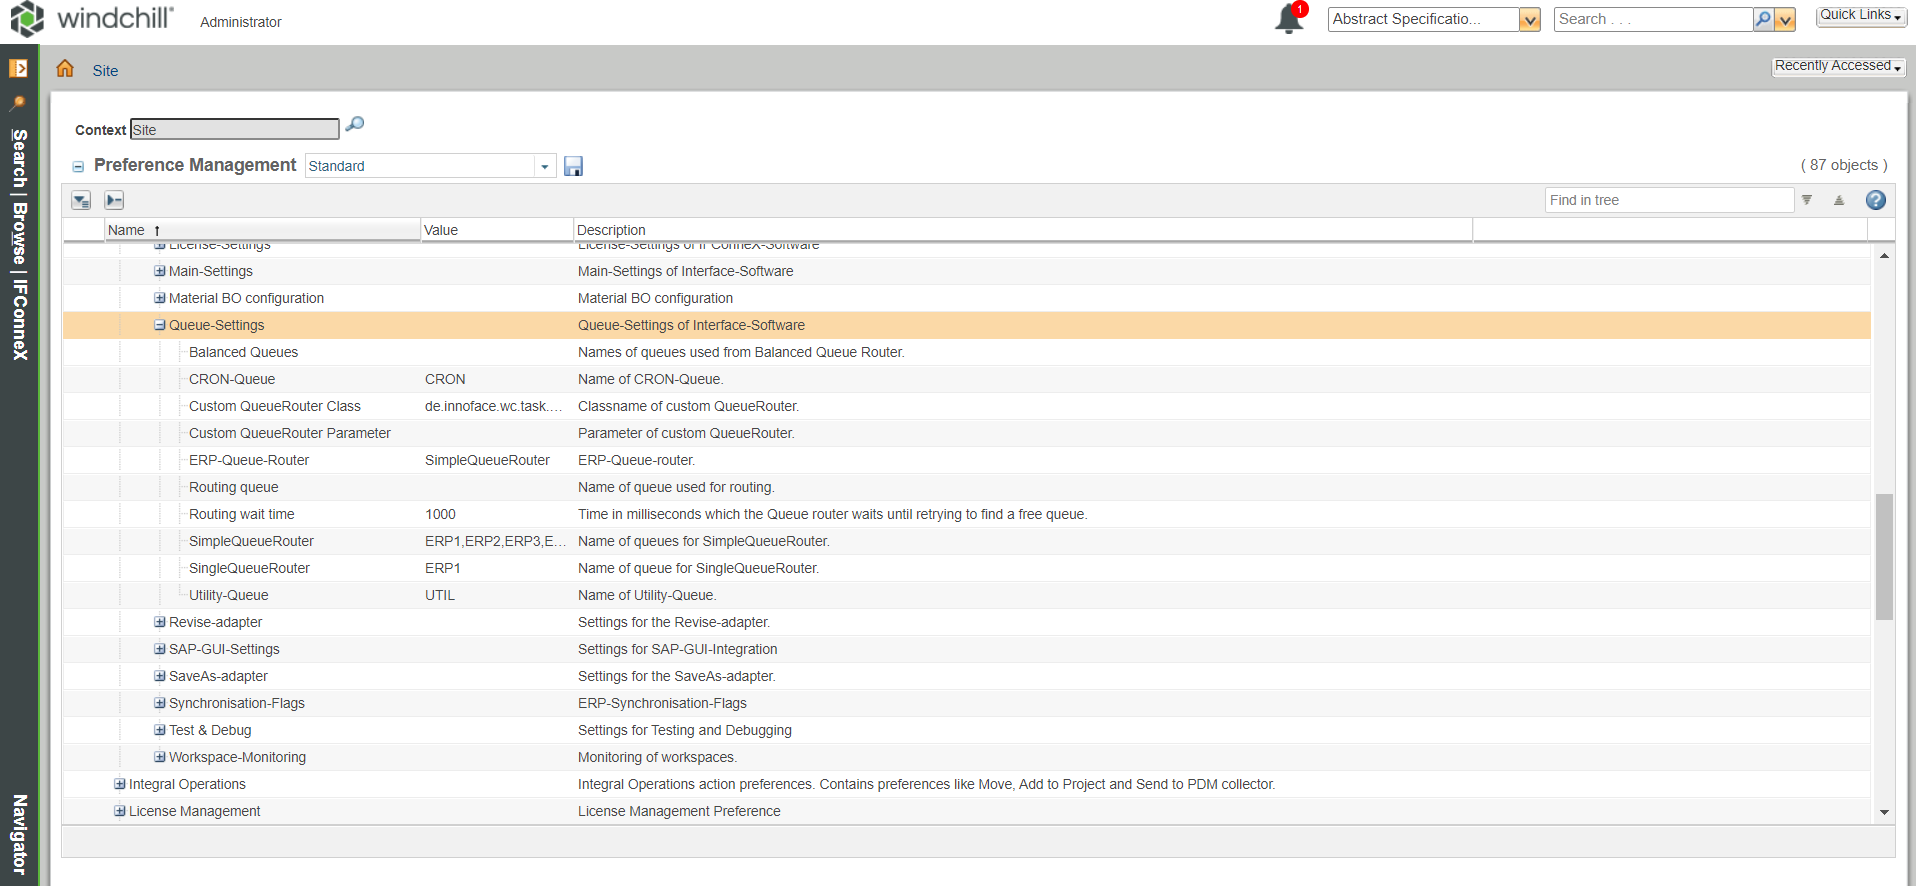
Task: Open the help question mark icon
Action: (1875, 200)
